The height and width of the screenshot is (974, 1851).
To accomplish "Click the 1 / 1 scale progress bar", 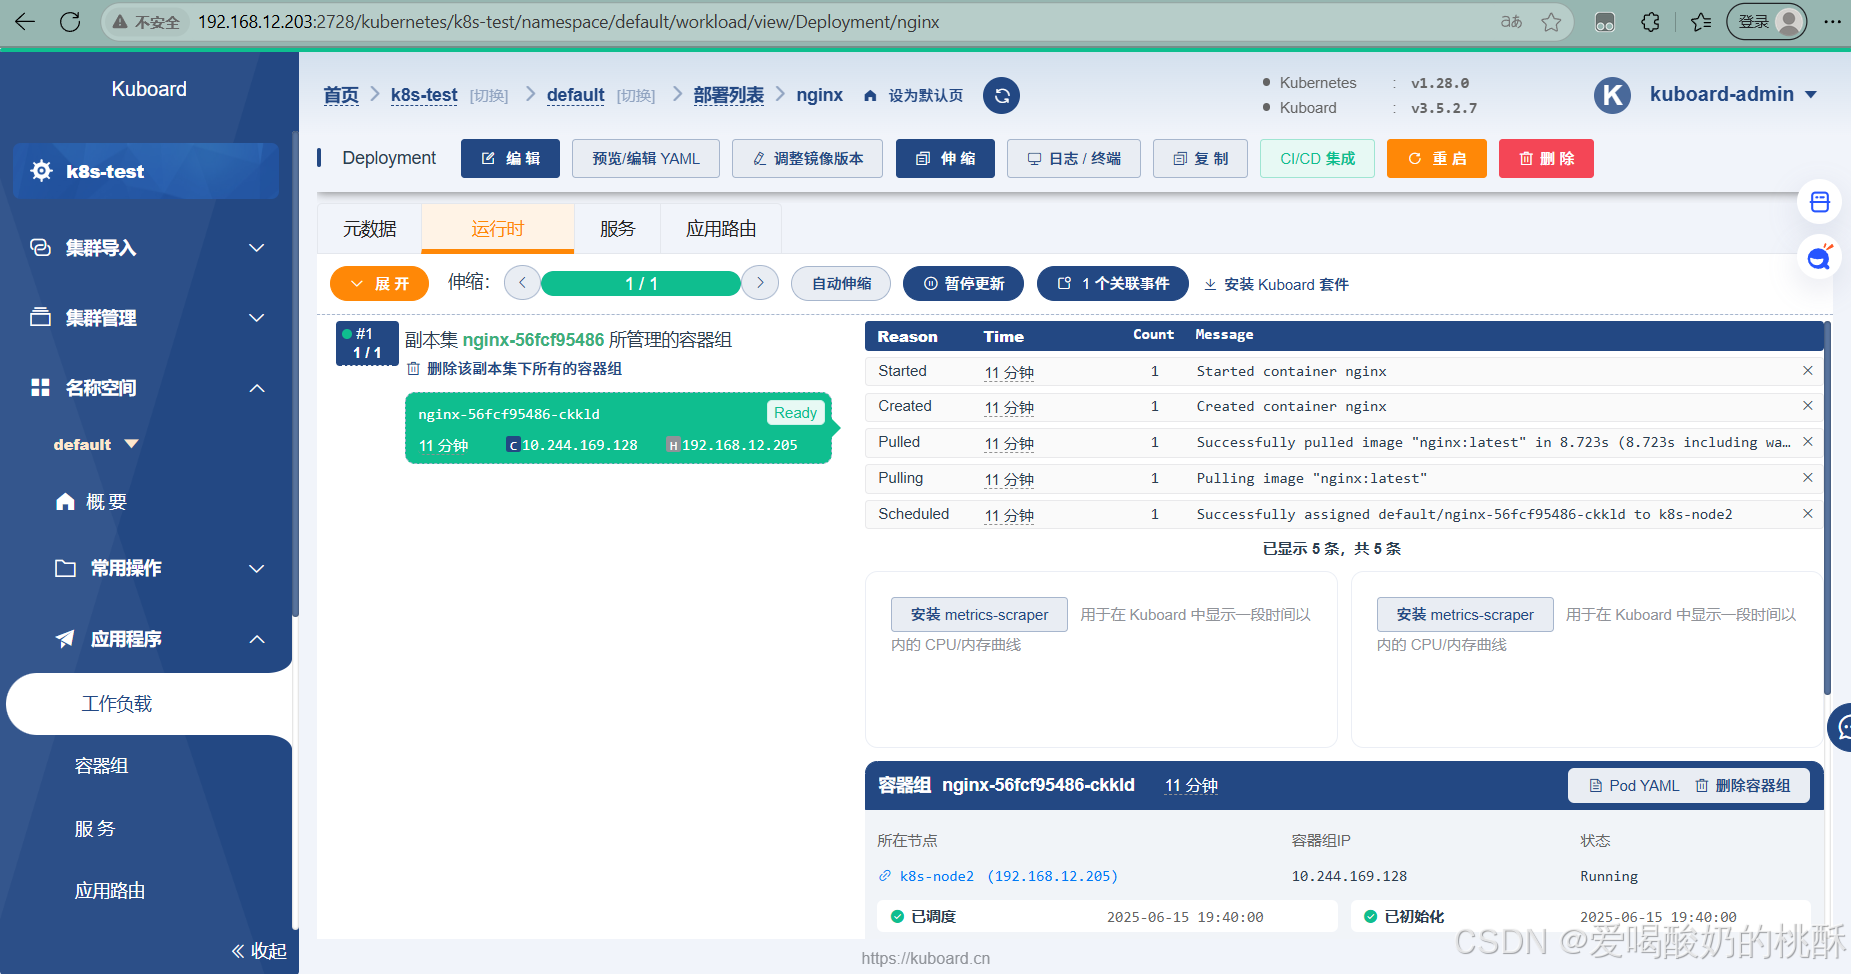I will click(641, 283).
